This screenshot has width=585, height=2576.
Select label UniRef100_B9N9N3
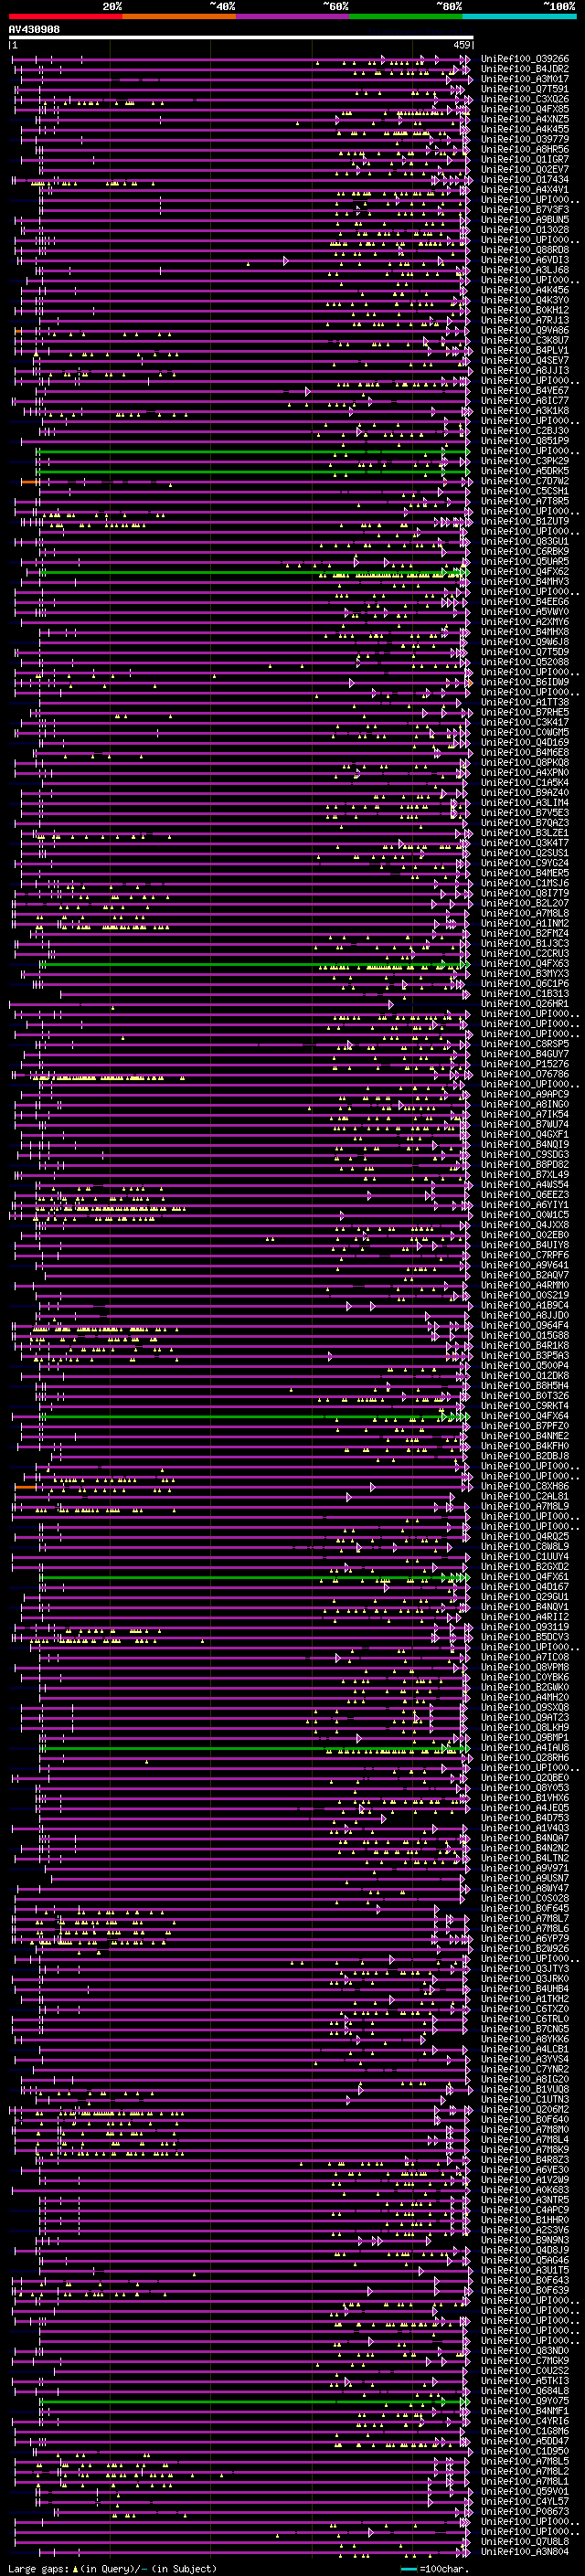(525, 2240)
